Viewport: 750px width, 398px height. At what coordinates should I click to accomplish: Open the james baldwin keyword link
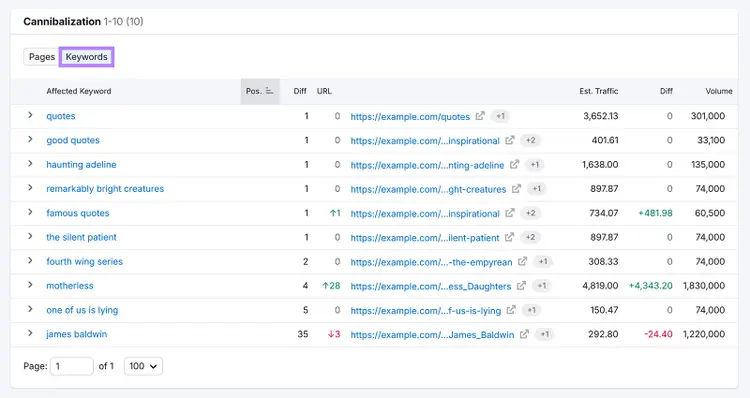click(77, 334)
